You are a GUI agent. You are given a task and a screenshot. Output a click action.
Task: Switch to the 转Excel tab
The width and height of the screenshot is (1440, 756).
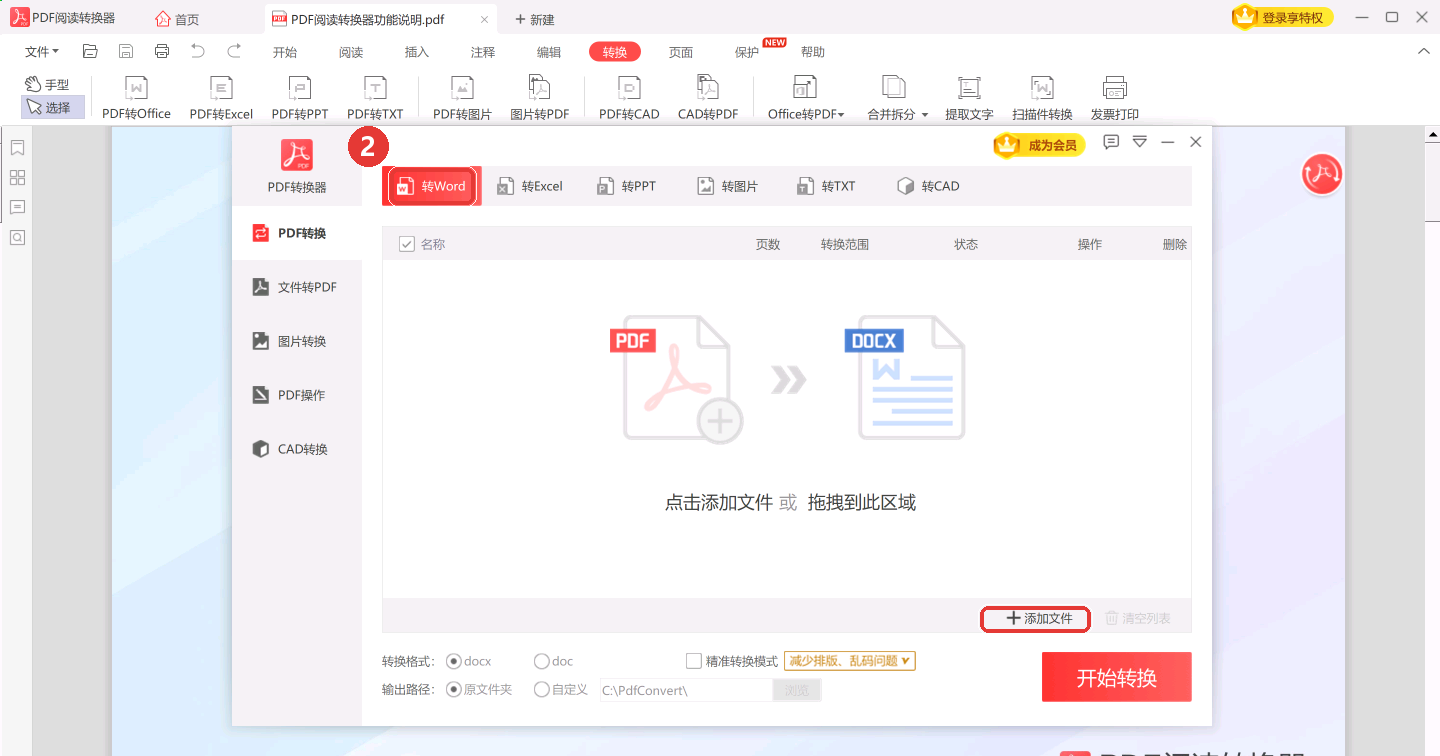point(530,186)
